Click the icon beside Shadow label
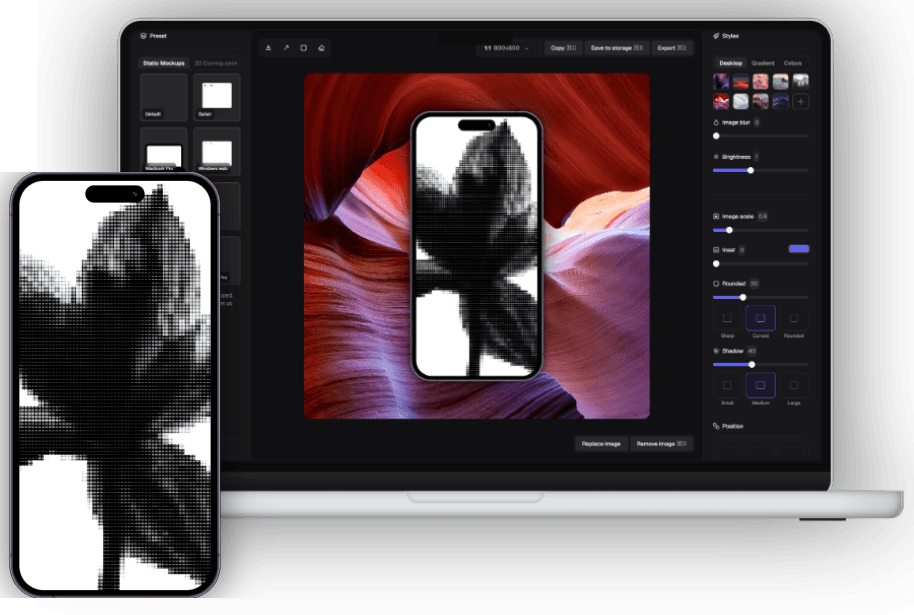The height and width of the screenshot is (615, 914). click(x=716, y=351)
